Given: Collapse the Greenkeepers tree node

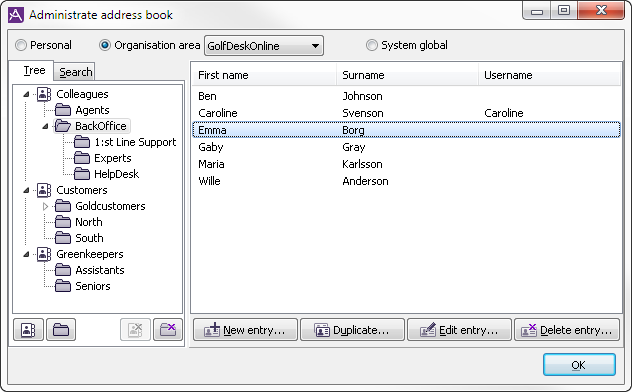Looking at the screenshot, I should click(26, 254).
